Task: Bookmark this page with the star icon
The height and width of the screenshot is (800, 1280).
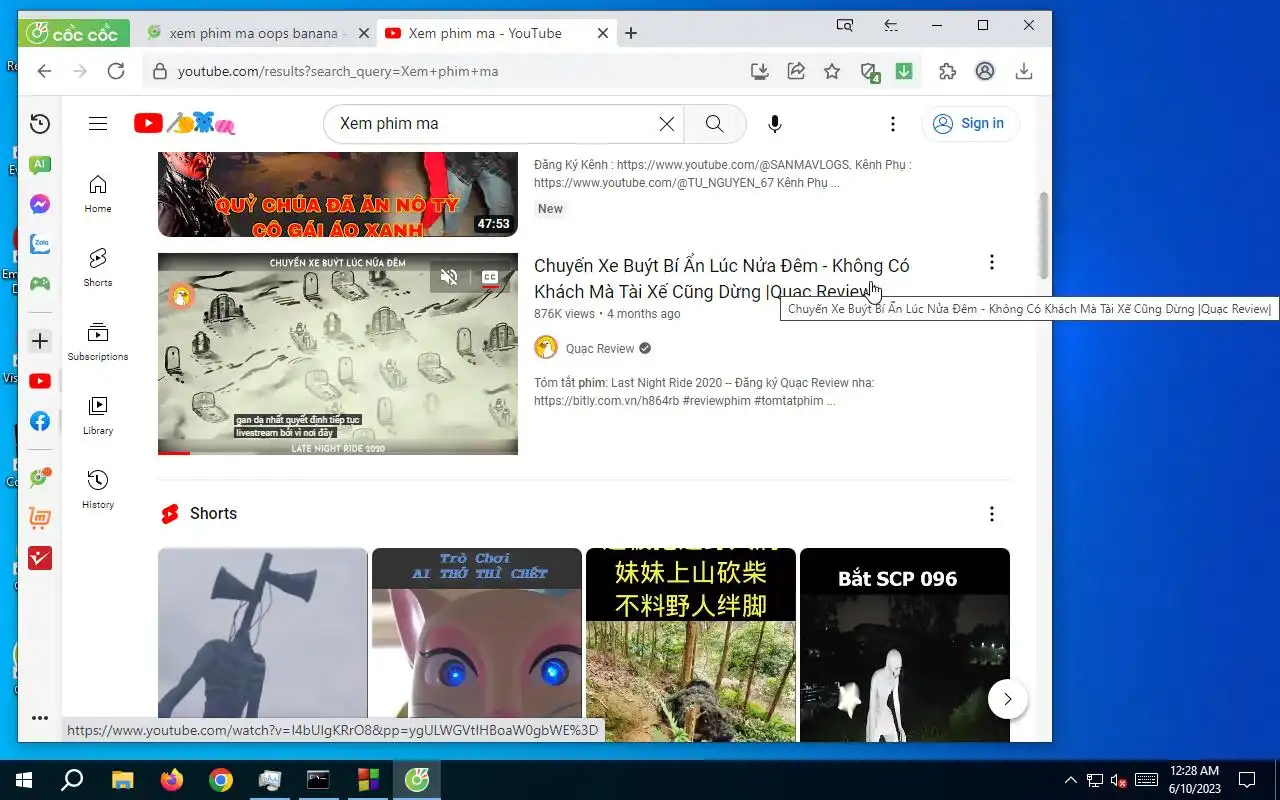Action: [832, 71]
